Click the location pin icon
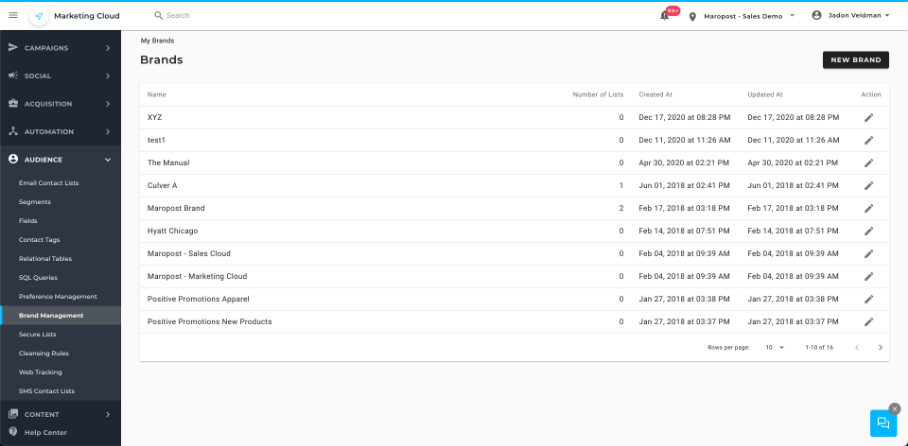This screenshot has width=908, height=446. point(692,16)
